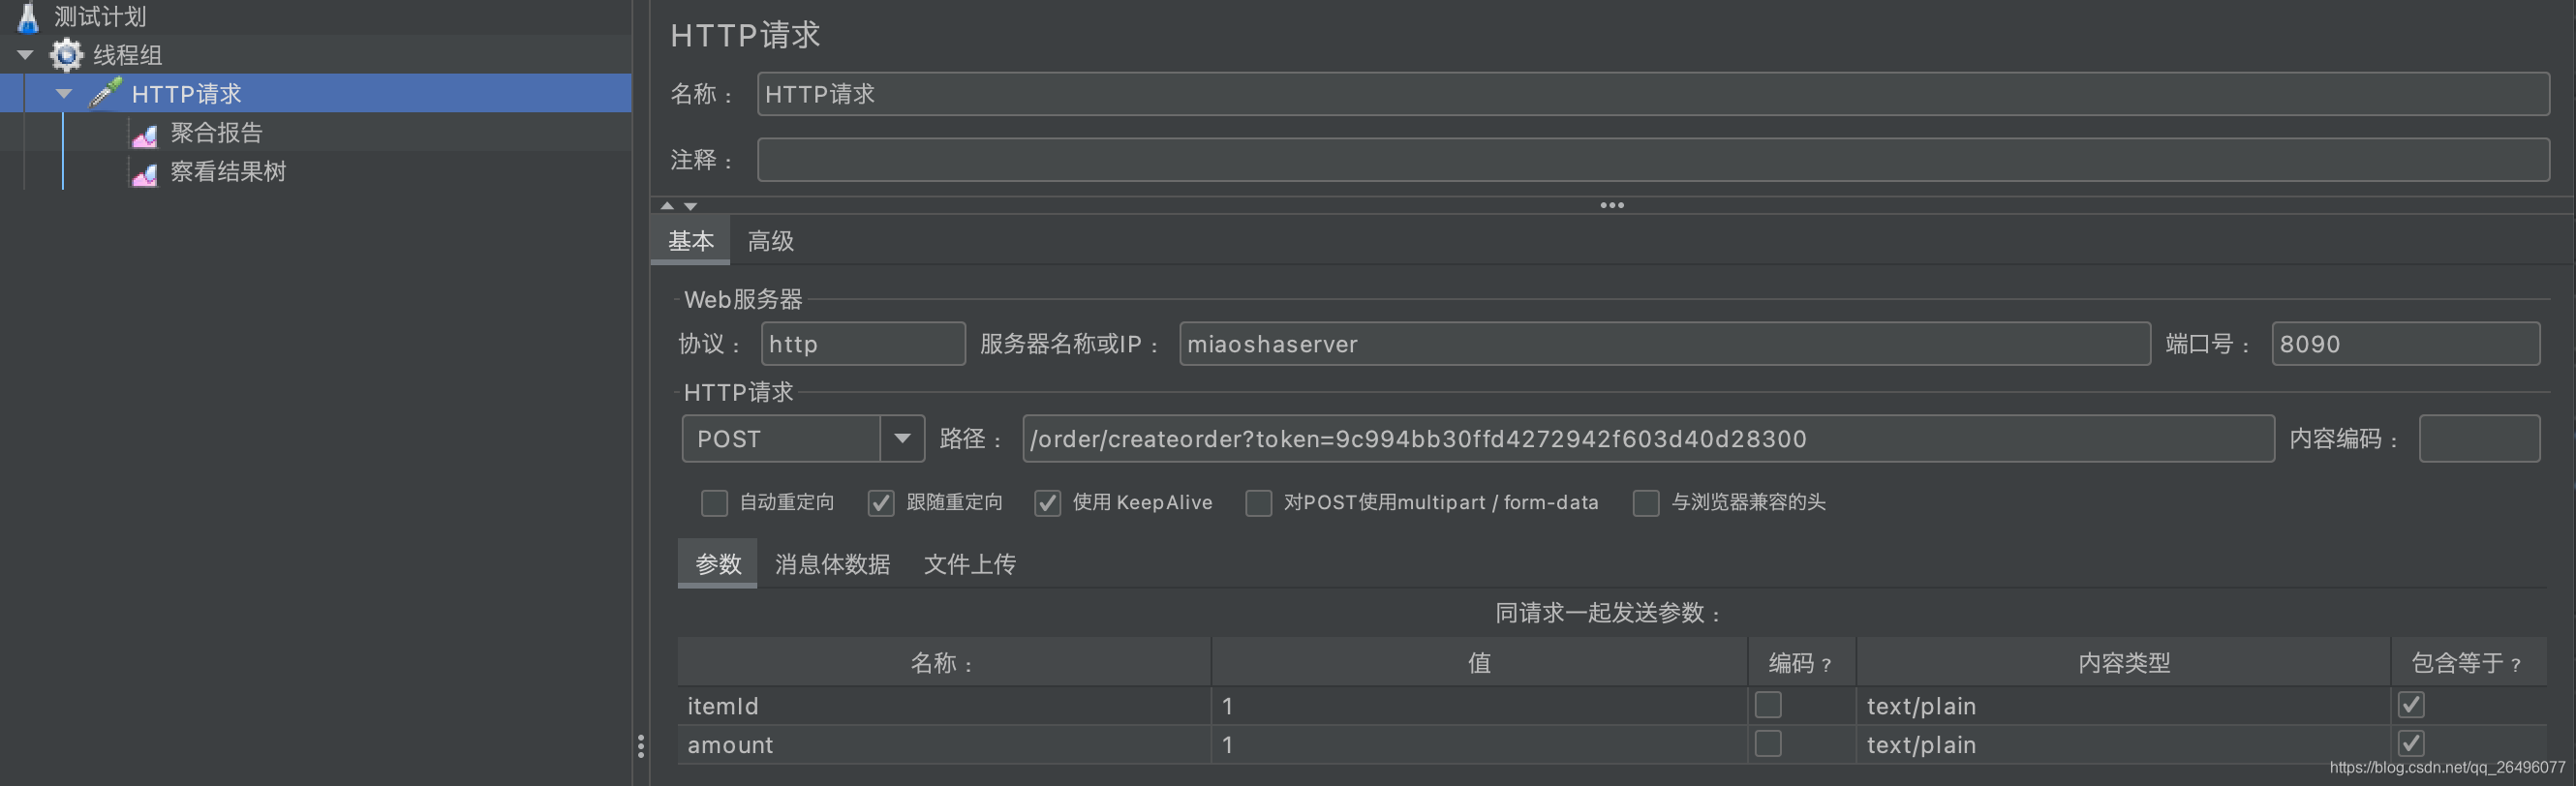
Task: Click the value cell of amount row
Action: (1479, 745)
